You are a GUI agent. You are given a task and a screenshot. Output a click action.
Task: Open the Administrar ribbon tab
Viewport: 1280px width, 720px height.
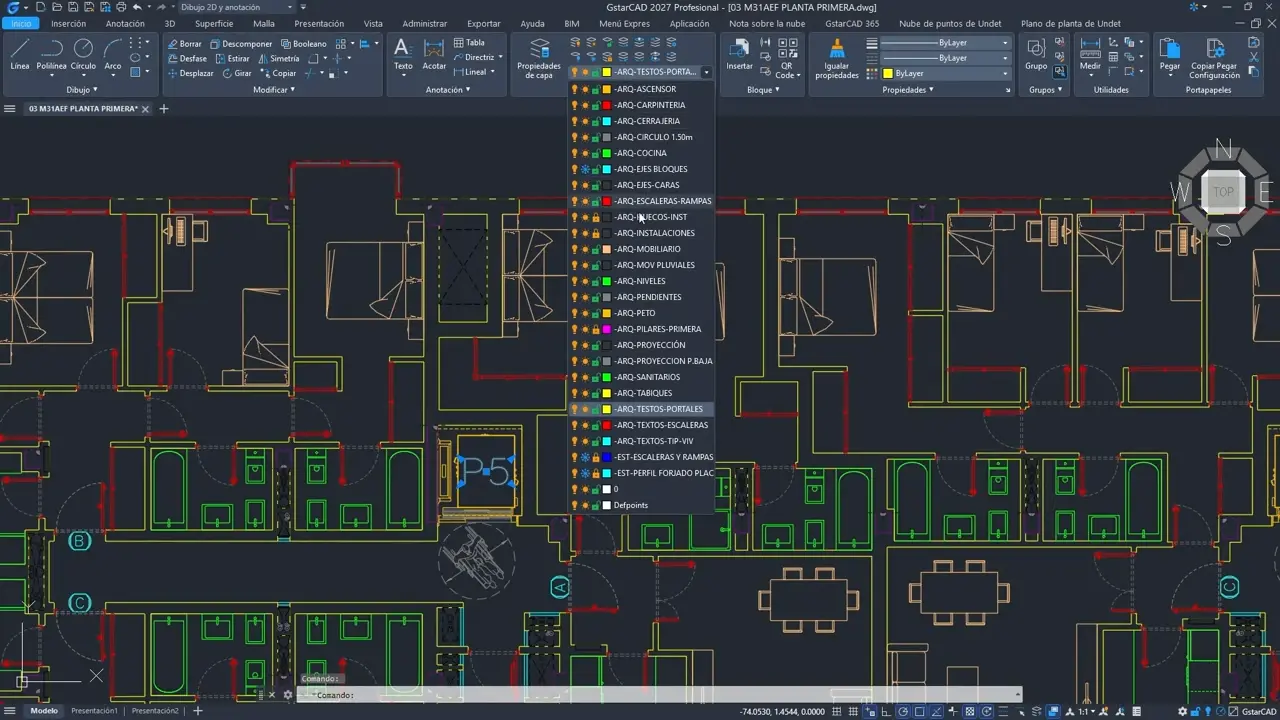pyautogui.click(x=425, y=23)
